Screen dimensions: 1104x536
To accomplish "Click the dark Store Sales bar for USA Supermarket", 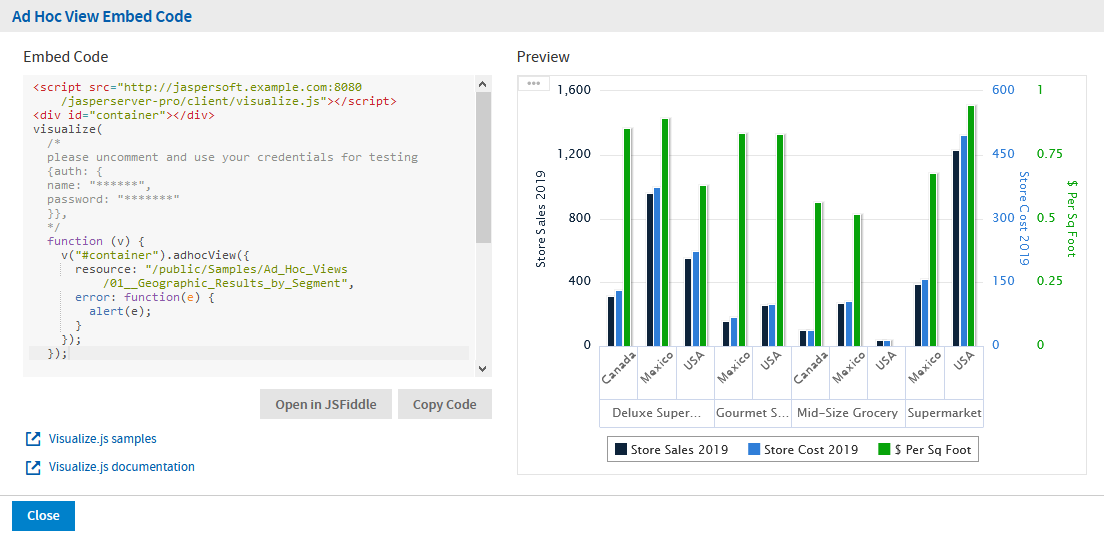I will tap(956, 248).
